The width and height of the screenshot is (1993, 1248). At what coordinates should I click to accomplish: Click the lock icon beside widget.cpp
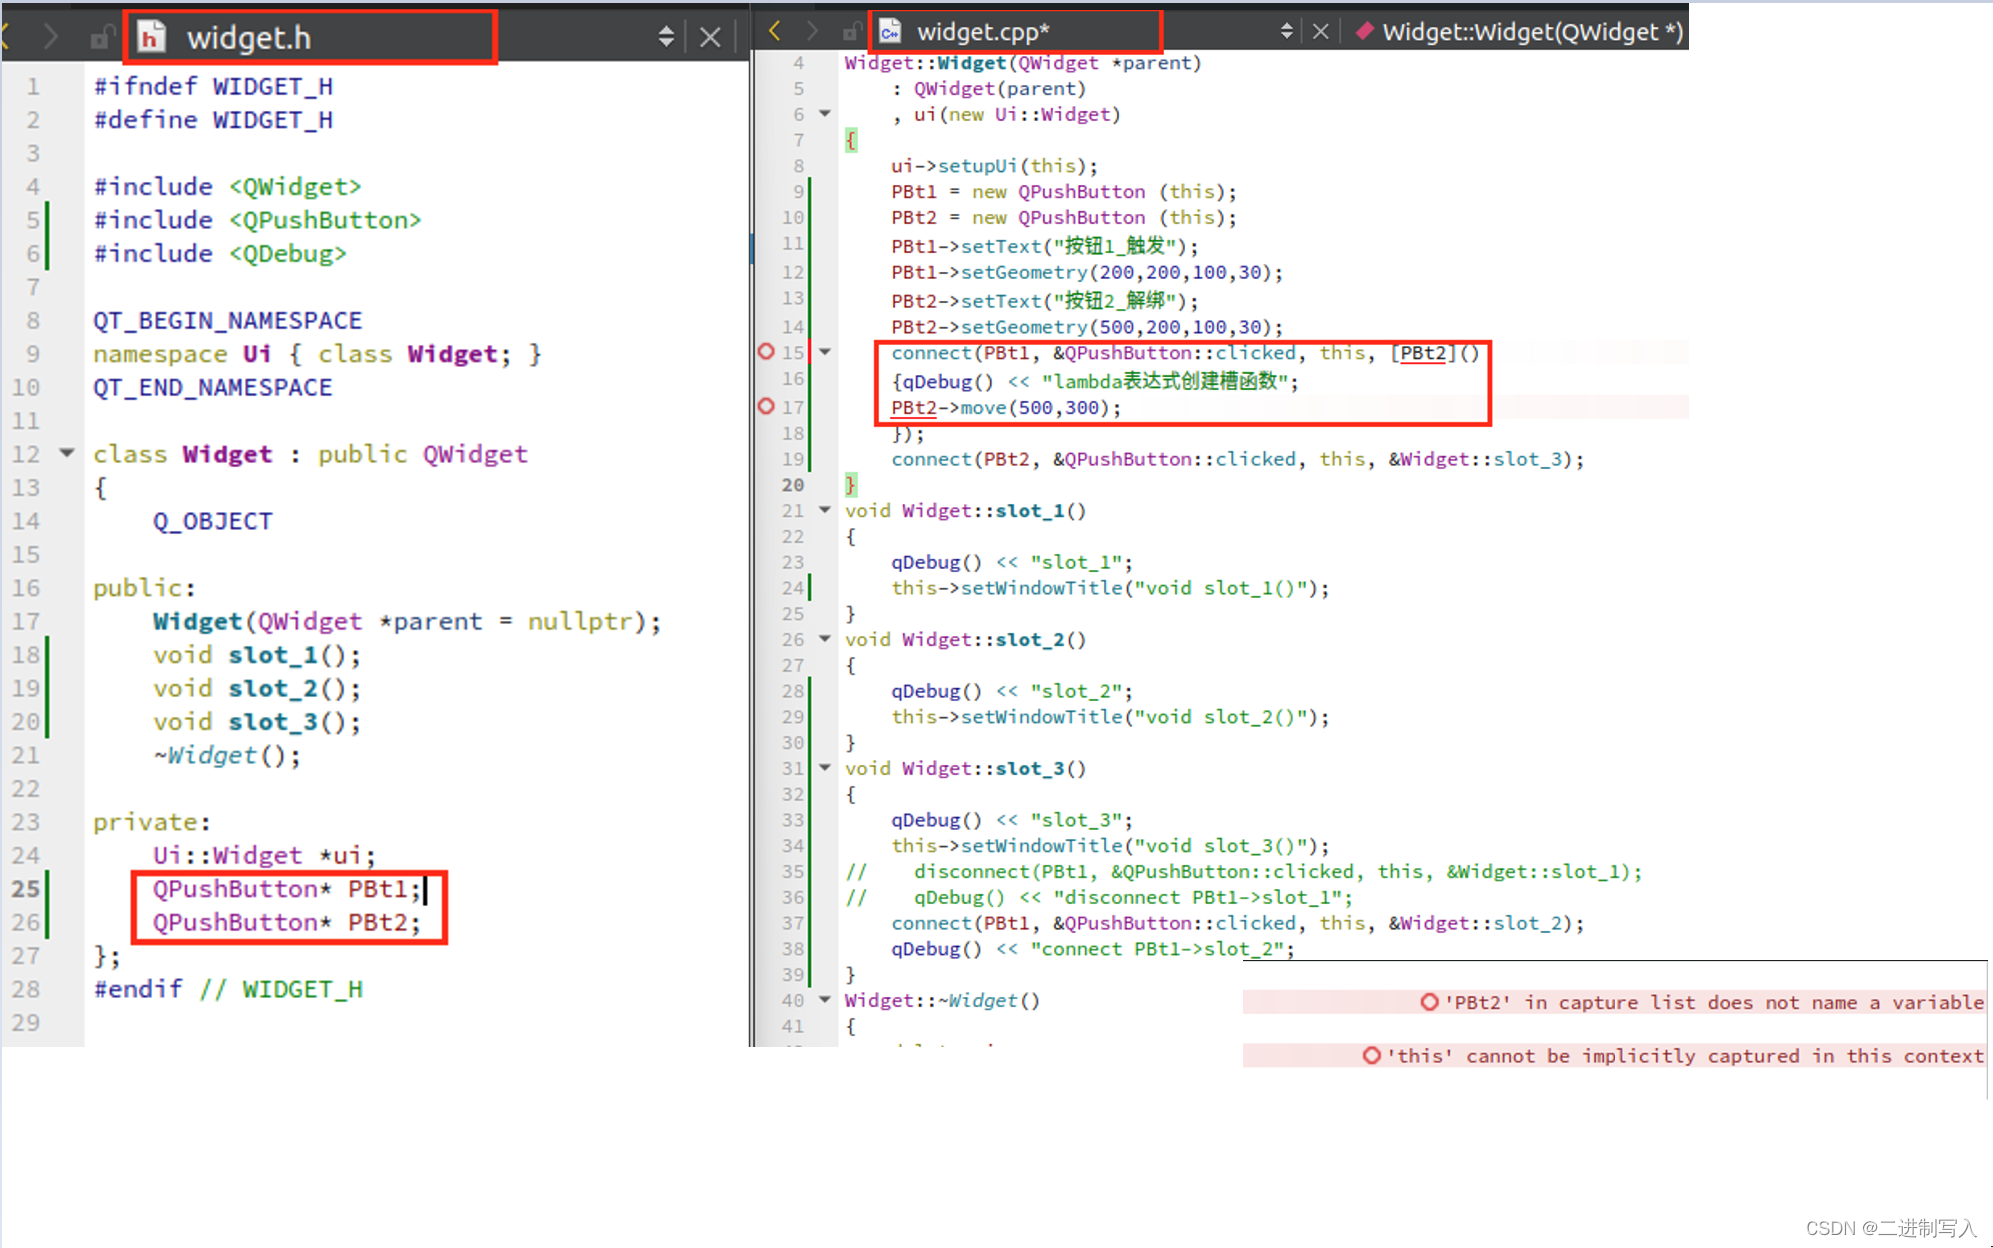coord(851,31)
